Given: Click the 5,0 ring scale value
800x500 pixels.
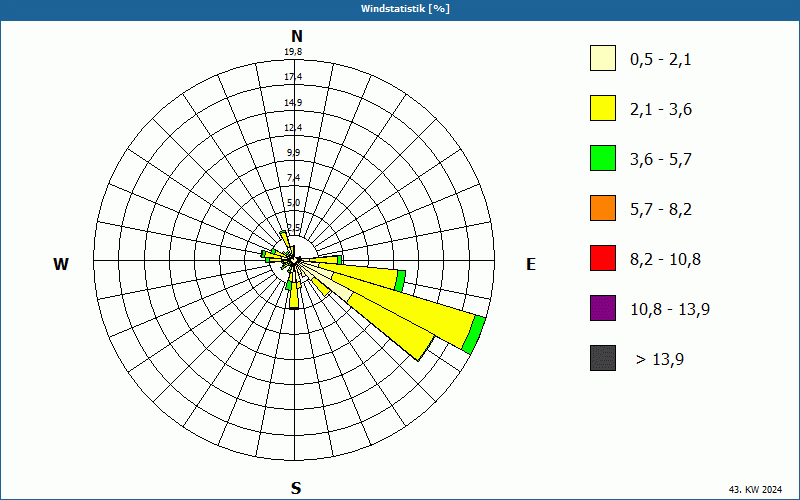Looking at the screenshot, I should pyautogui.click(x=293, y=203).
